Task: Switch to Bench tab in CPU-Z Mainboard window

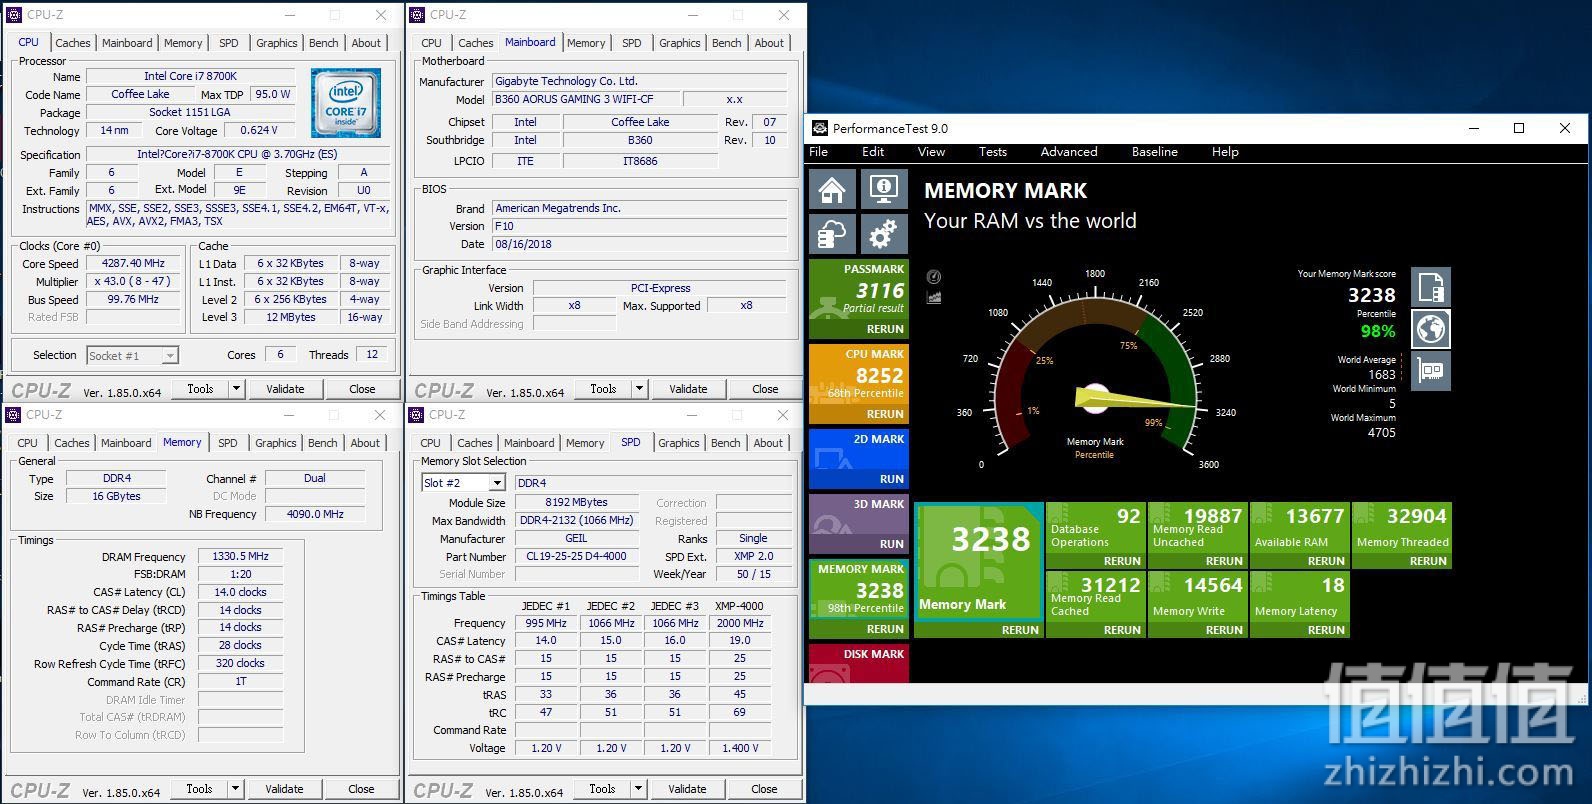Action: (727, 43)
